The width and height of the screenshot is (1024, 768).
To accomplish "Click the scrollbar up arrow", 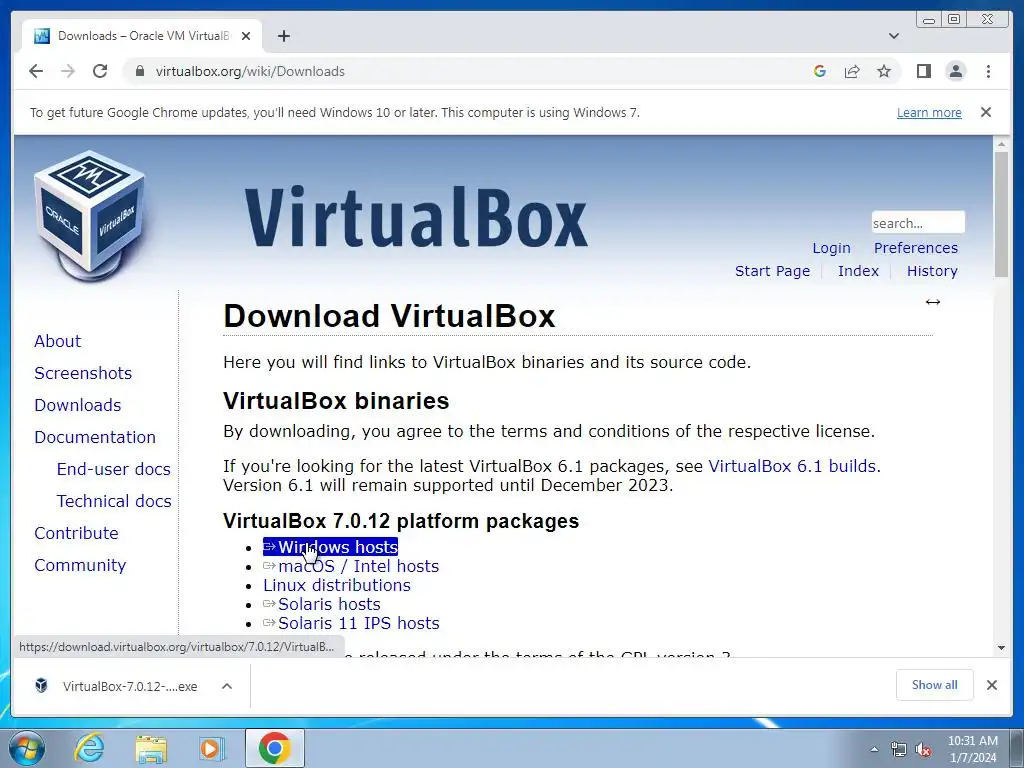I will pyautogui.click(x=1001, y=143).
